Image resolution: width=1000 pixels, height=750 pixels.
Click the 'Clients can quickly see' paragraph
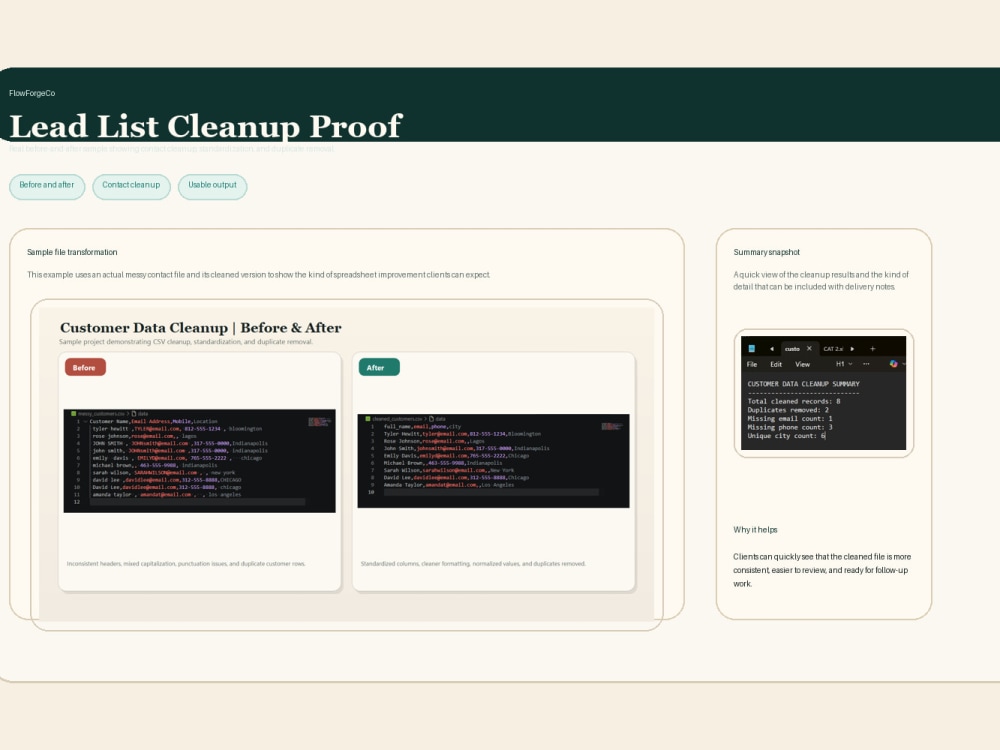(x=822, y=570)
